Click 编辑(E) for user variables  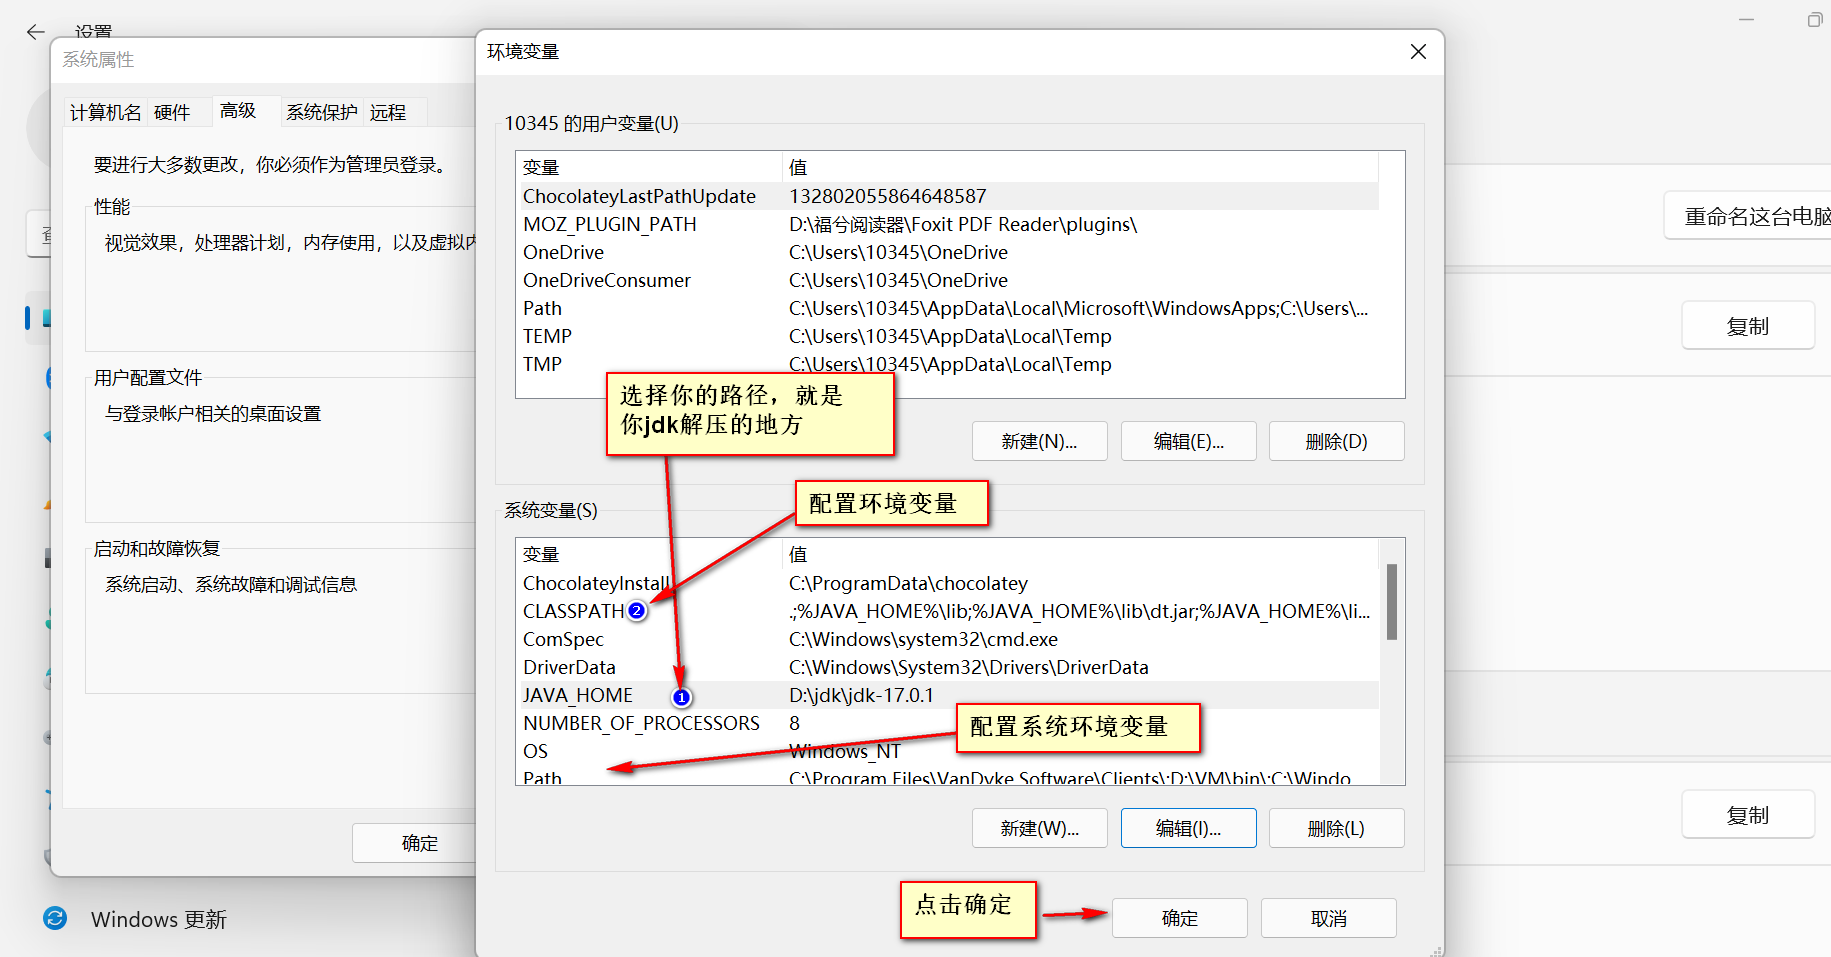pyautogui.click(x=1188, y=441)
